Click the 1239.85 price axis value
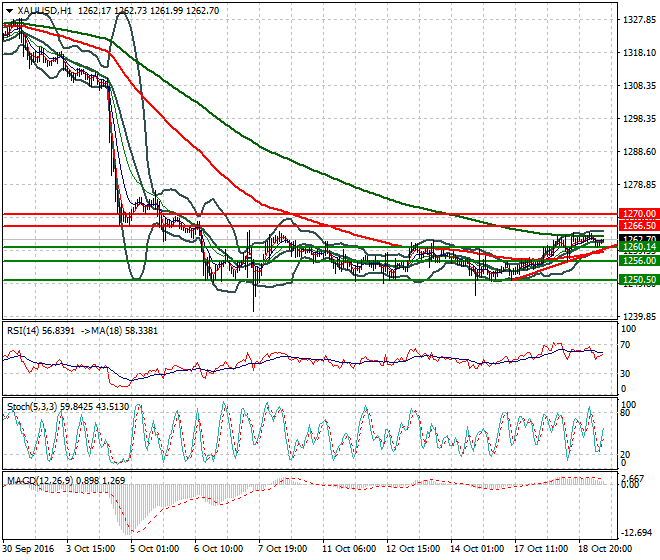660x560 pixels. [x=639, y=316]
